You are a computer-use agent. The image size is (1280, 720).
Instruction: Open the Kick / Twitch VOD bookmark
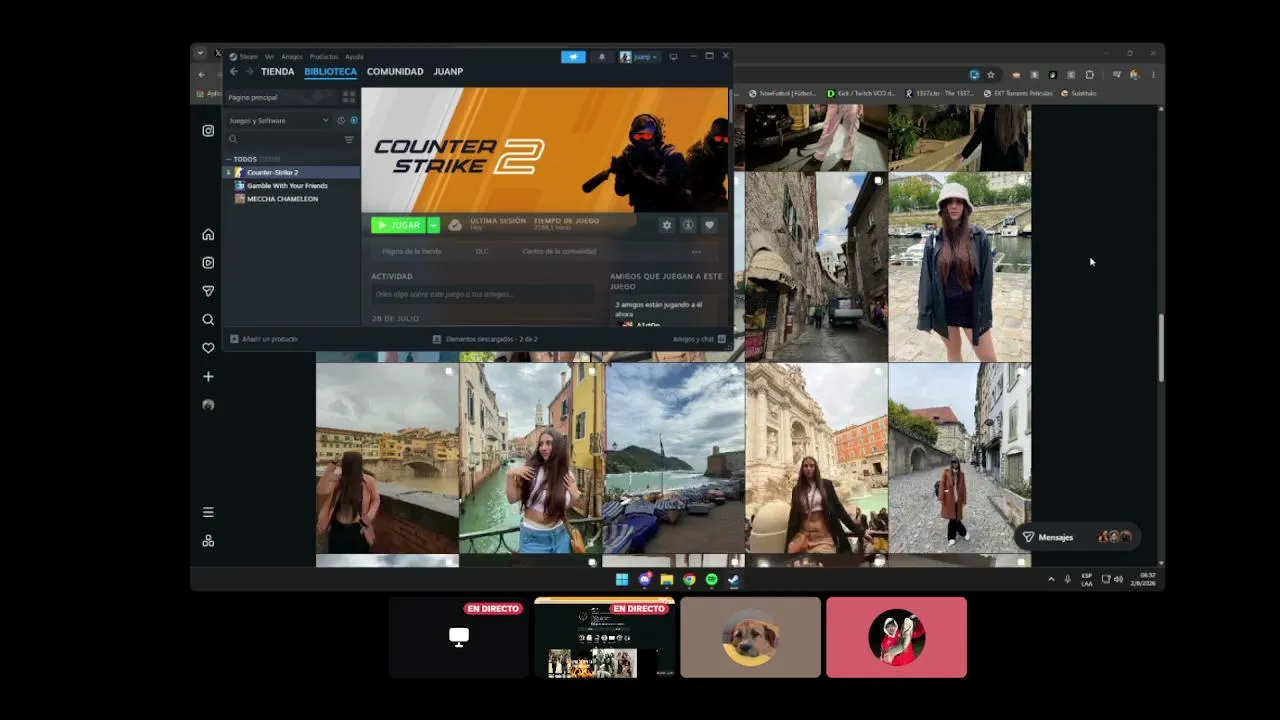click(x=860, y=93)
